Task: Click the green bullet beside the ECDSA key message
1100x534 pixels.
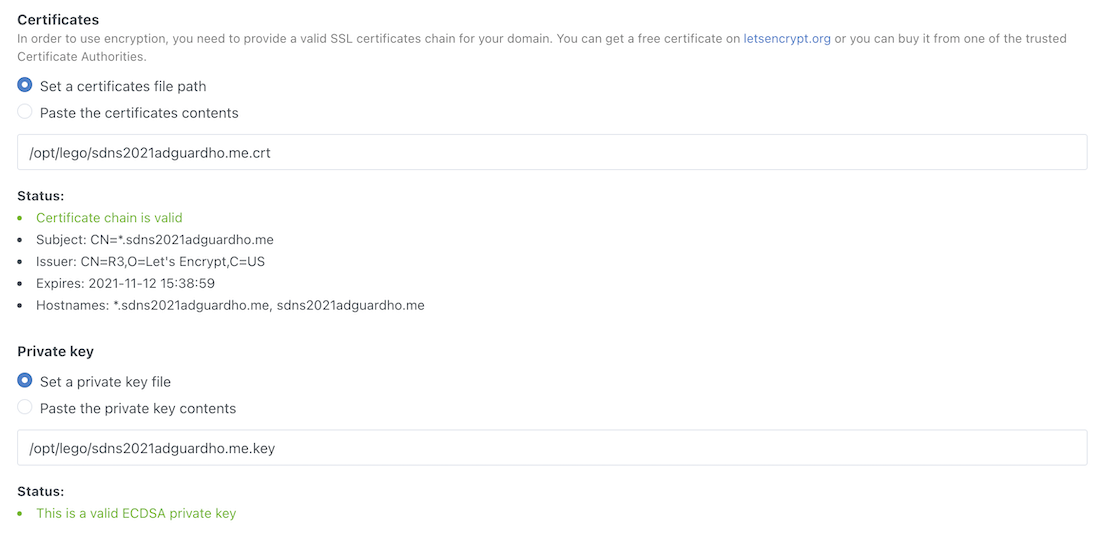Action: (21, 514)
